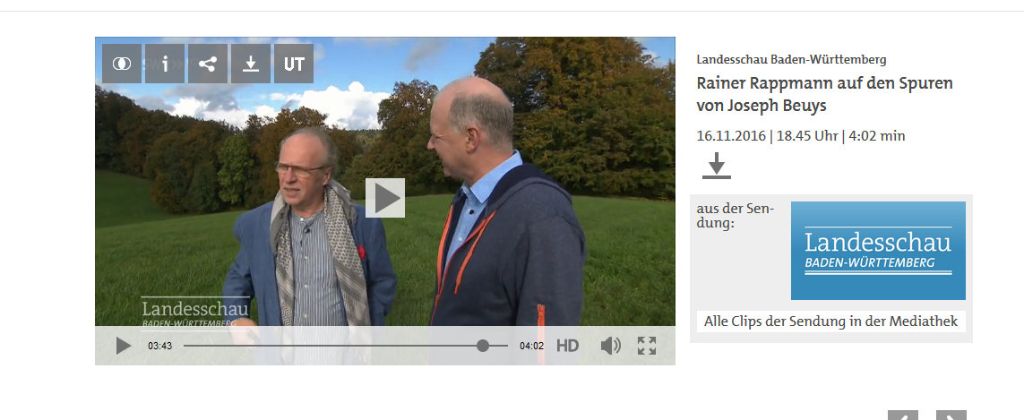Click the overlapping circles icon in video toolbar
Image resolution: width=1024 pixels, height=420 pixels.
point(121,63)
